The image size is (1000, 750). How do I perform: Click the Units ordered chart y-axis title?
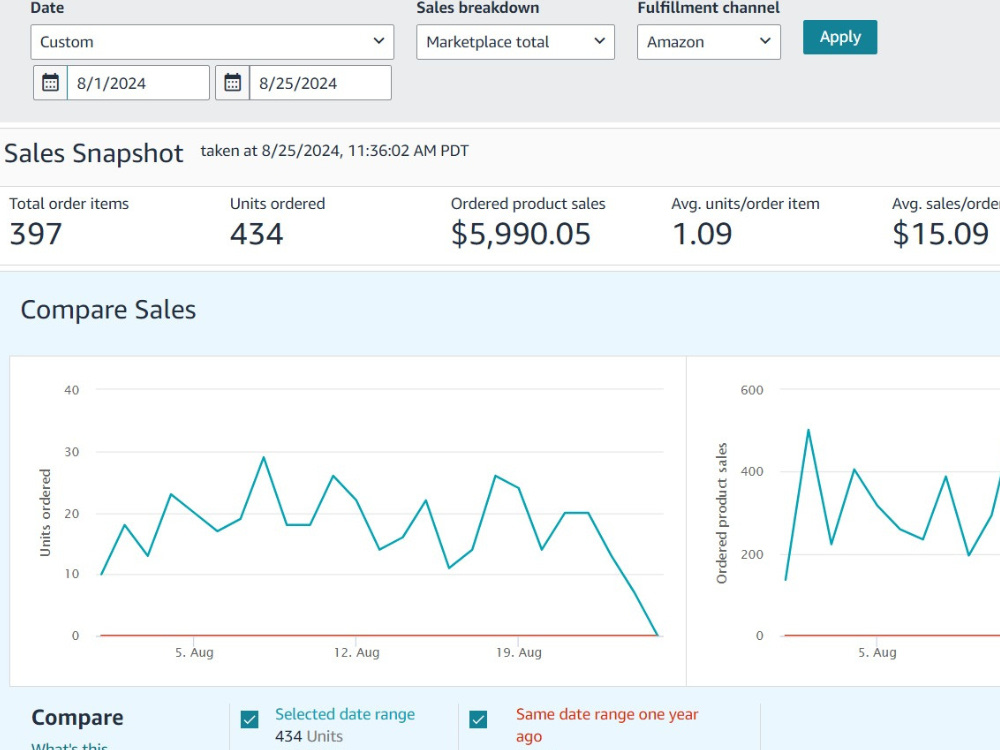point(45,513)
